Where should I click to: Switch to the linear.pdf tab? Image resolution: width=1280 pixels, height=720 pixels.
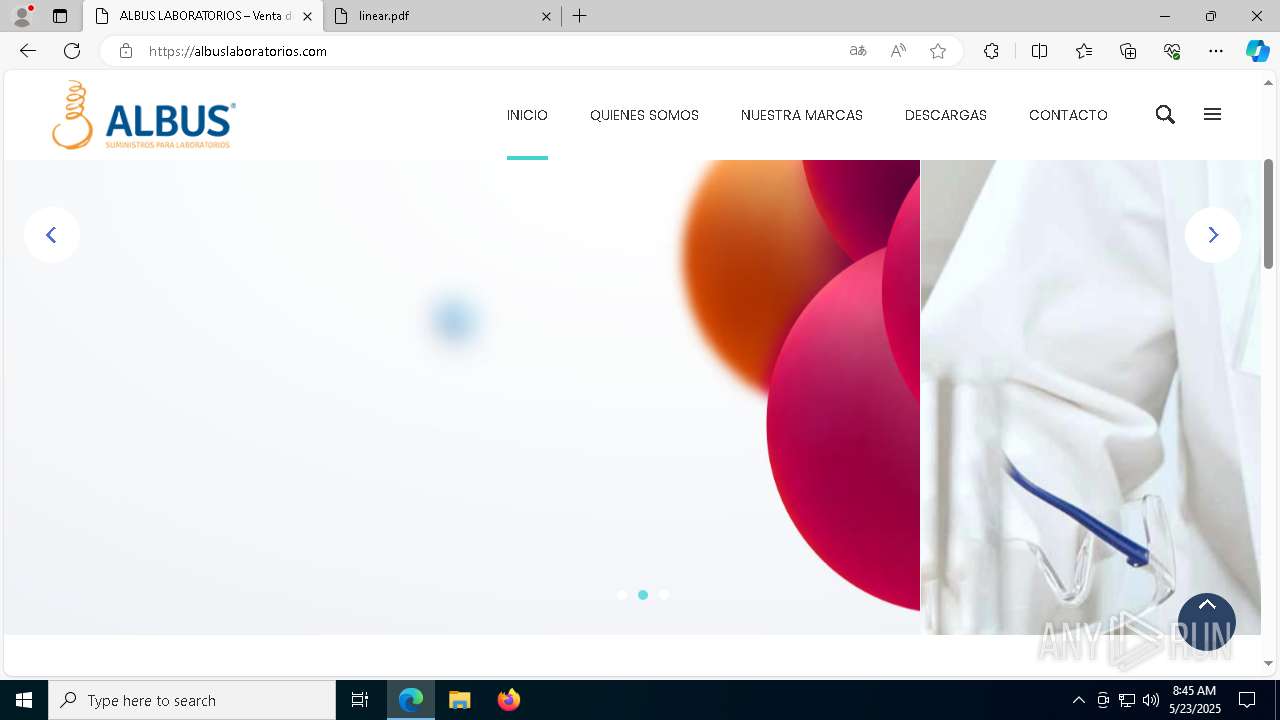[x=443, y=16]
